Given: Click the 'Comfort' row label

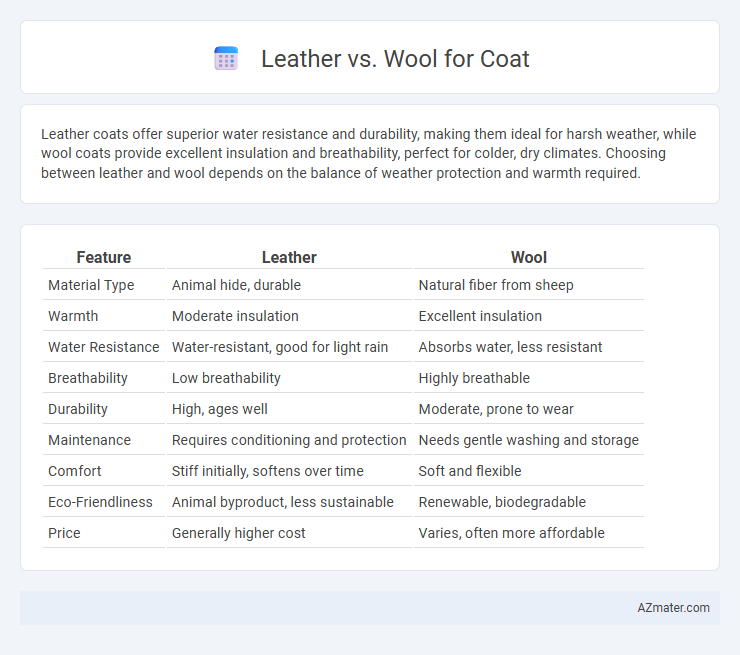Looking at the screenshot, I should pos(75,471).
